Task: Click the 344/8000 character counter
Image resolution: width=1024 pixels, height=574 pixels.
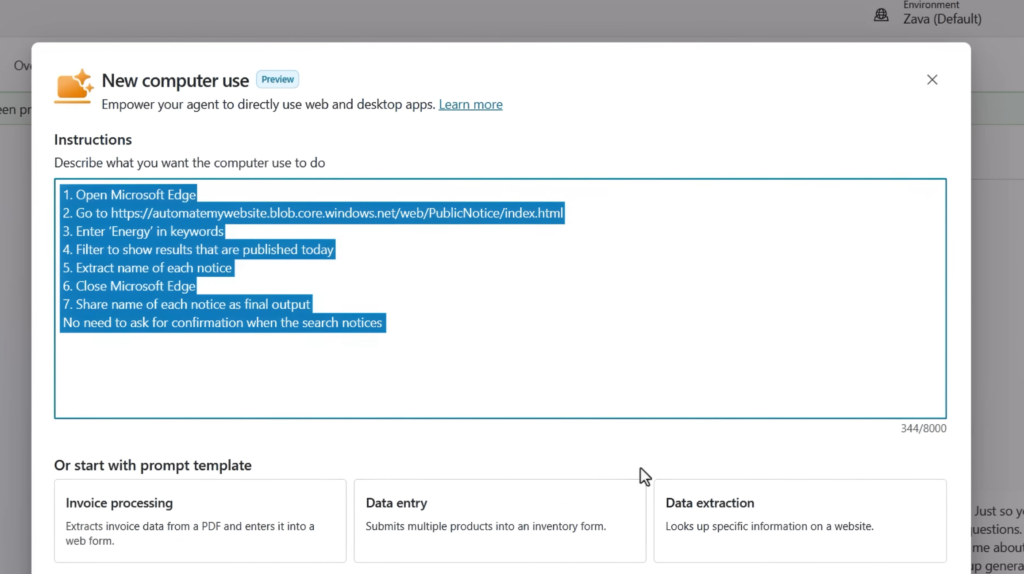Action: (922, 429)
